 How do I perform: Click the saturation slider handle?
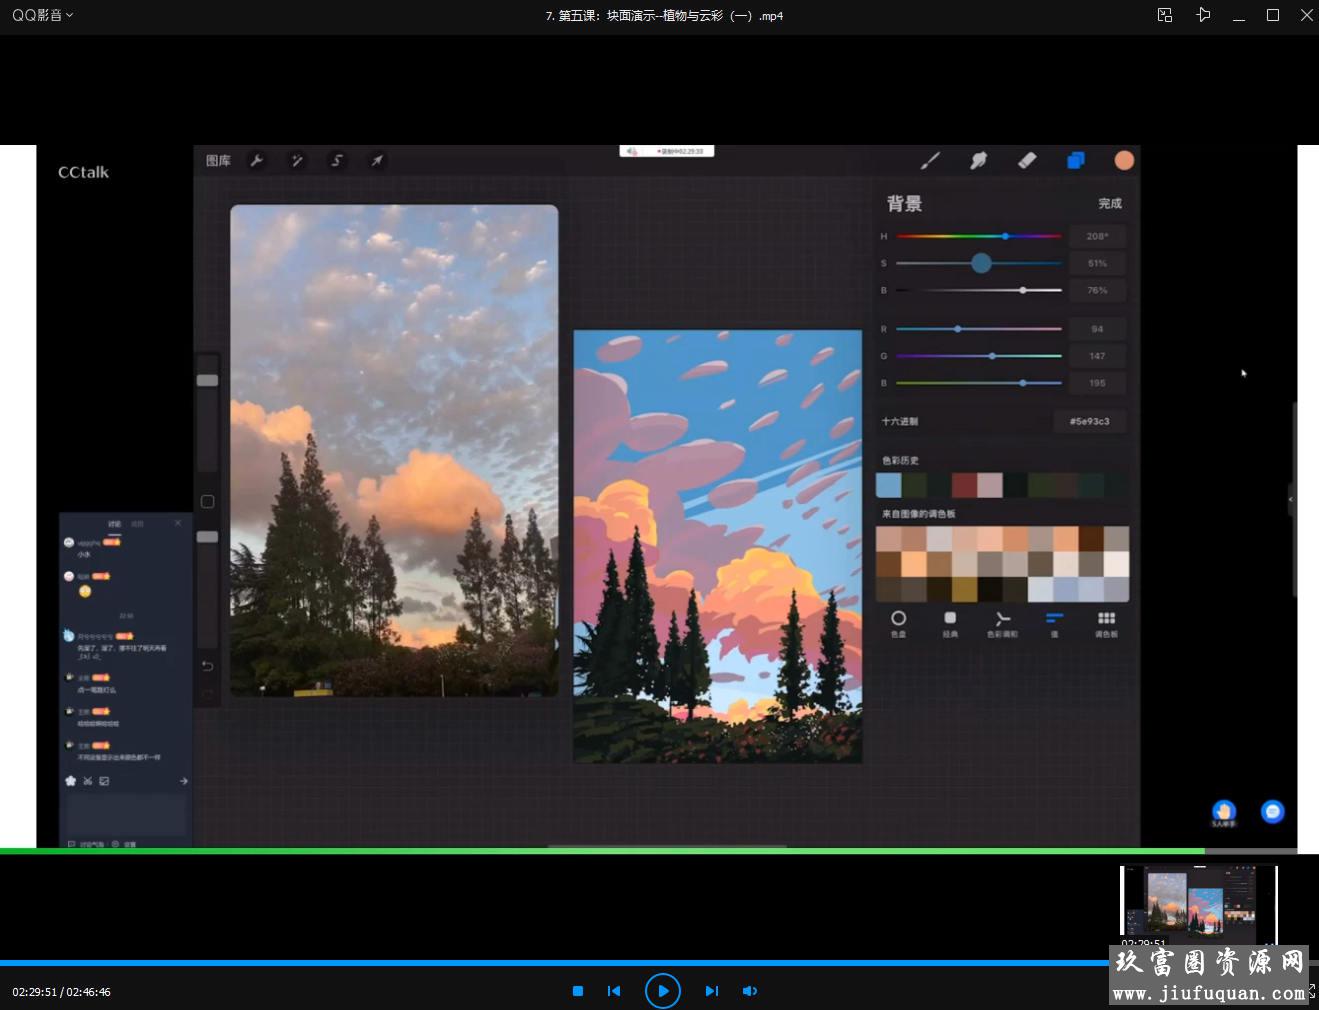coord(981,263)
